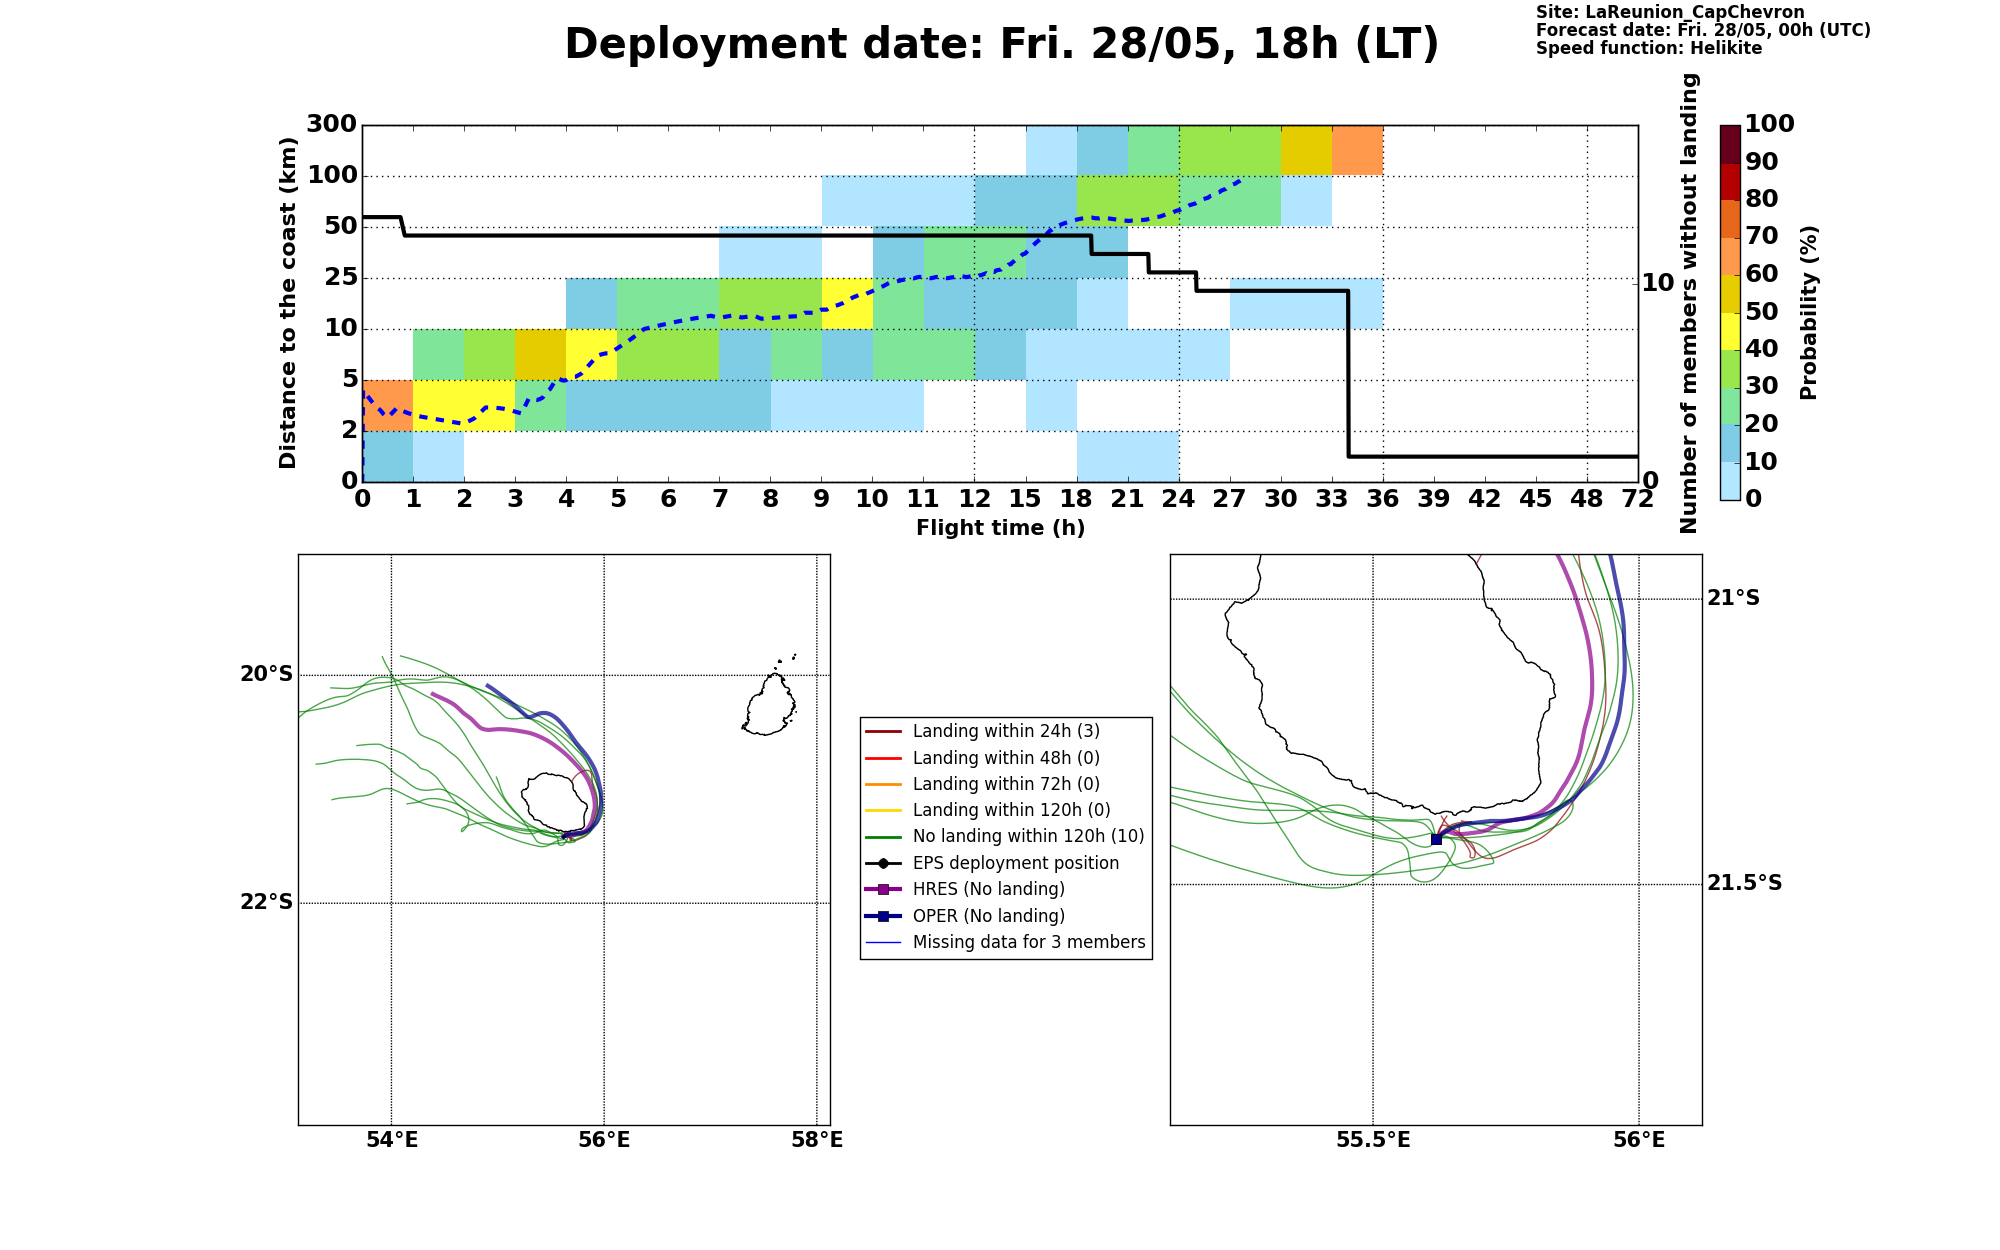Click the 'Distance to the coast (km)' axis label
Image resolution: width=2000 pixels, height=1250 pixels.
point(288,303)
